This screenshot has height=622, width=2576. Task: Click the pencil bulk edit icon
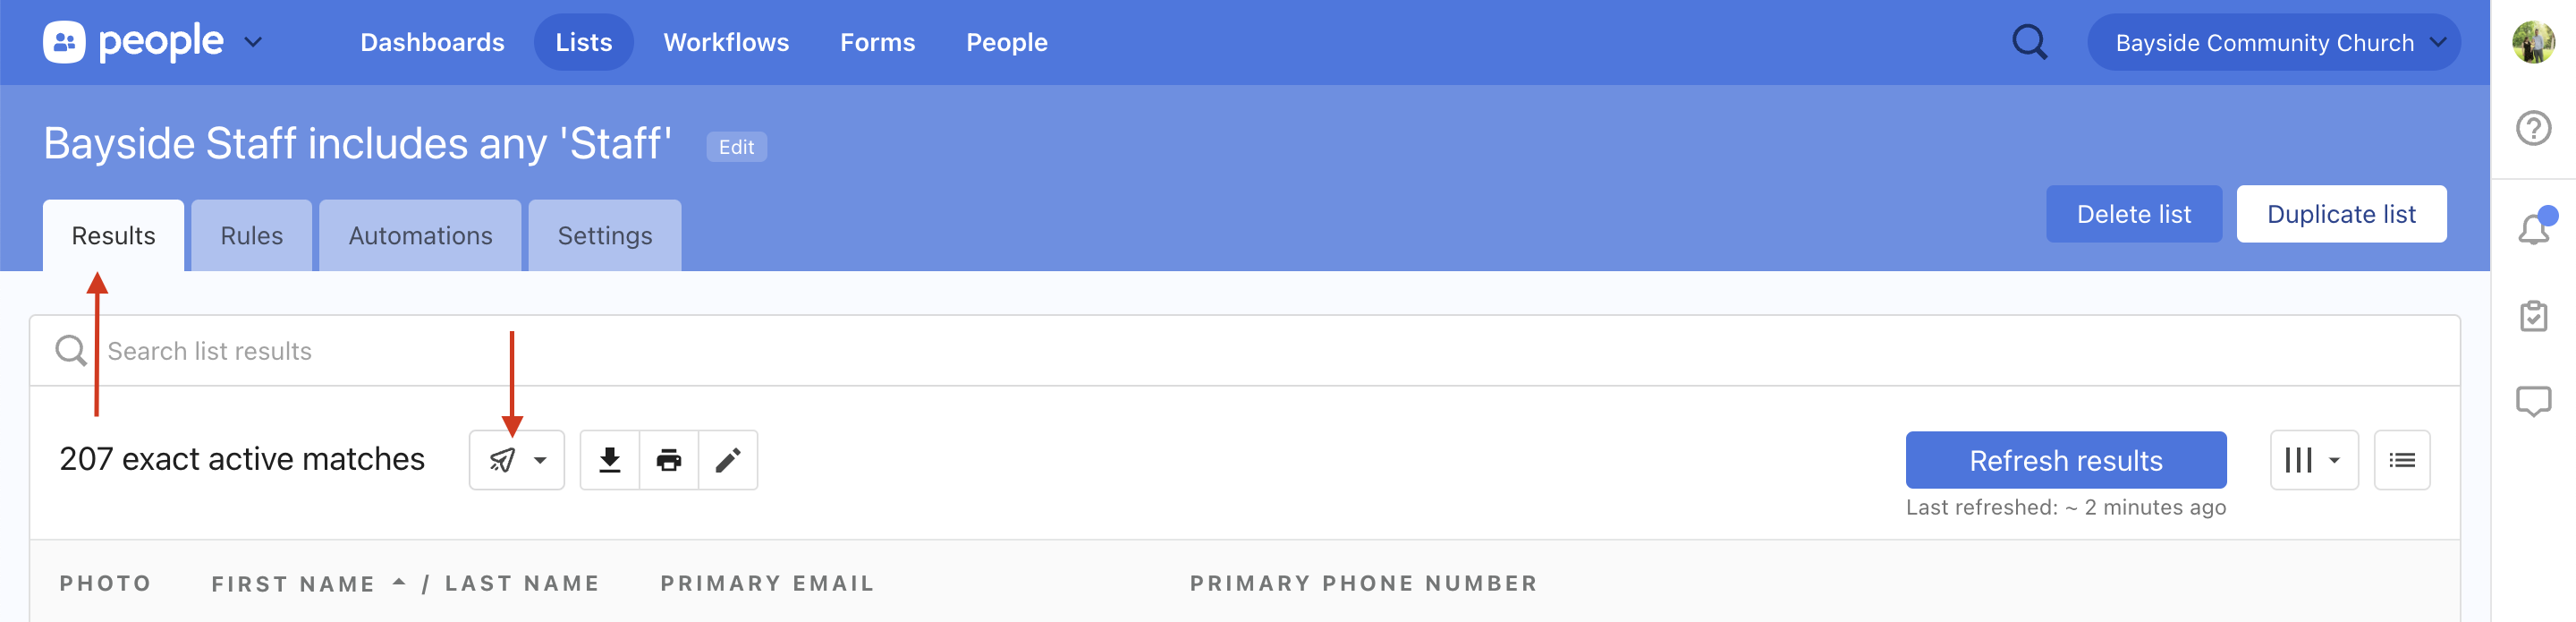[x=727, y=460]
